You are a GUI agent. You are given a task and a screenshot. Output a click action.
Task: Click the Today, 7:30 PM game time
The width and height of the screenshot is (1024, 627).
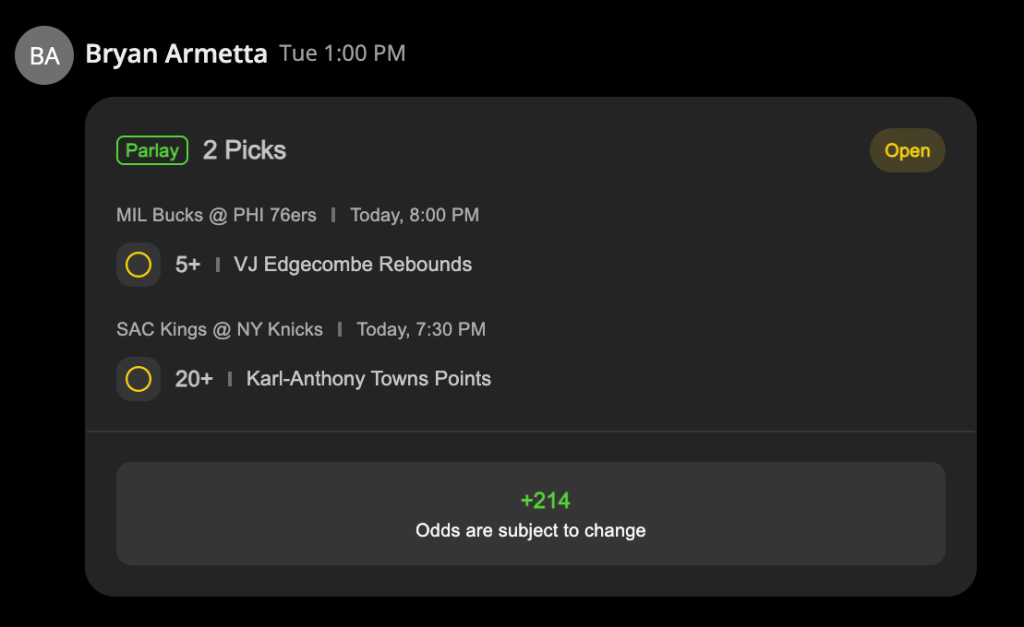point(421,329)
